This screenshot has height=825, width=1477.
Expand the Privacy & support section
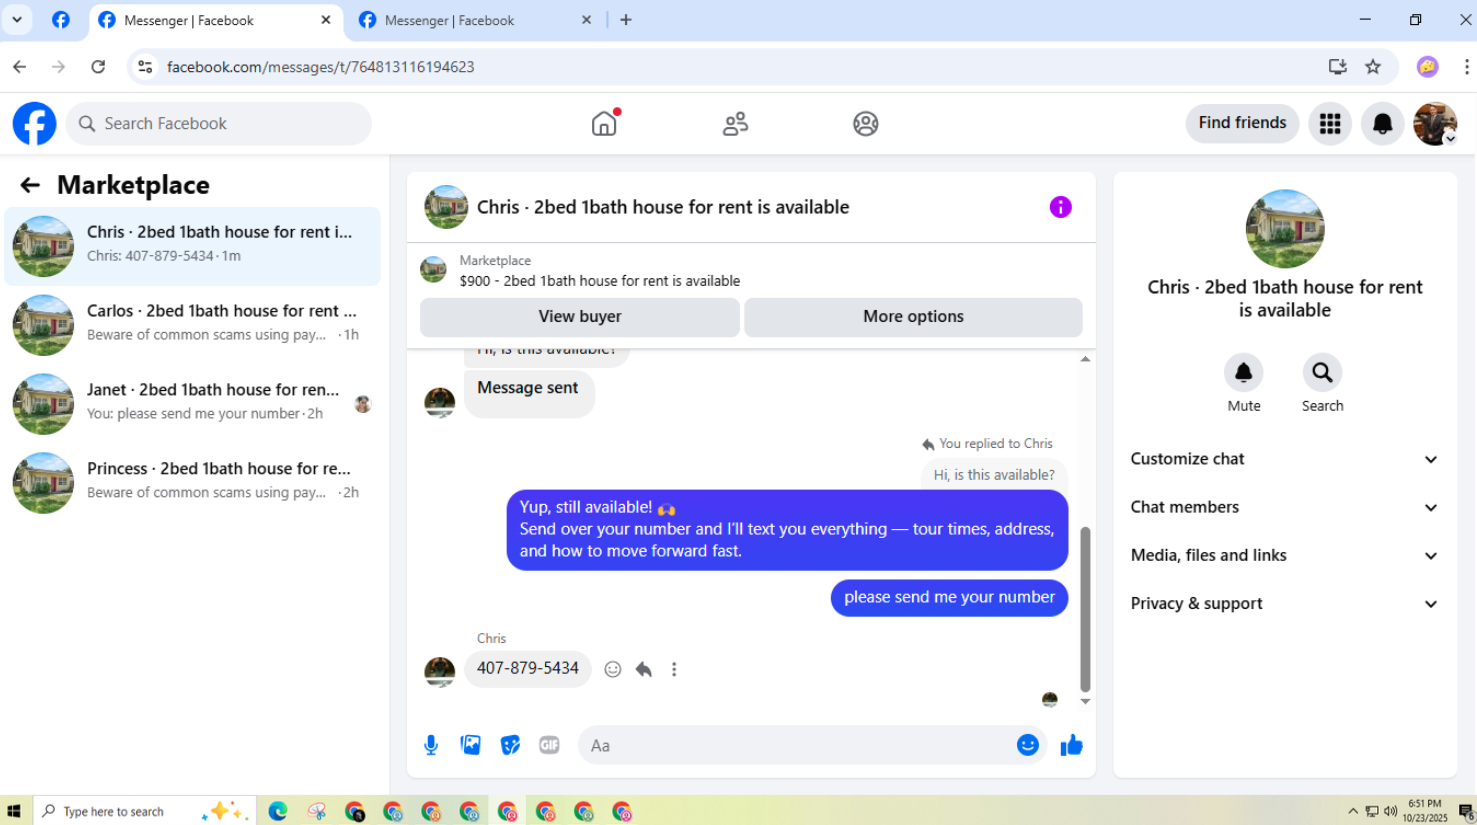click(x=1284, y=603)
